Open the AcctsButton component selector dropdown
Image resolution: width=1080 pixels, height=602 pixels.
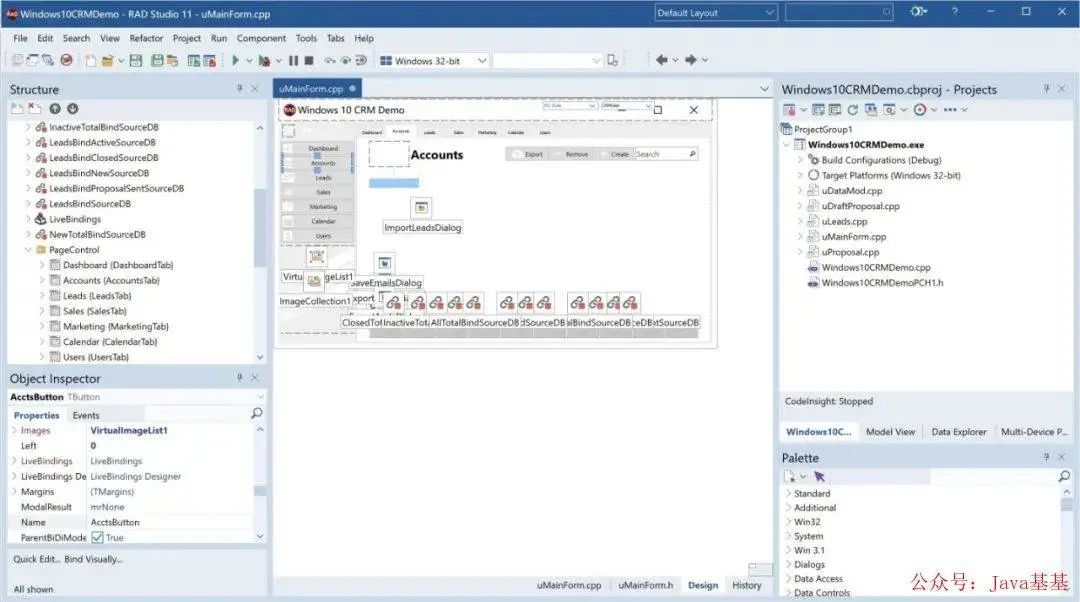click(260, 397)
